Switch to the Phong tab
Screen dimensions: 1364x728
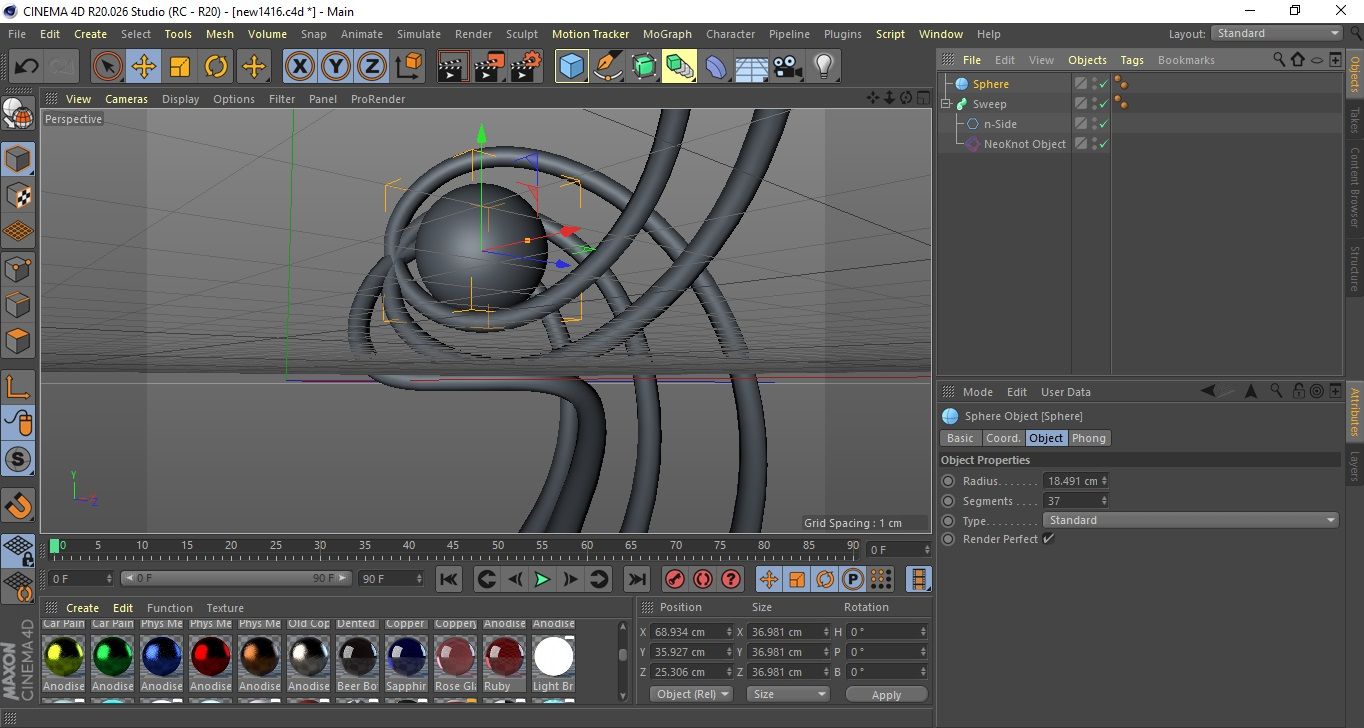click(1089, 438)
